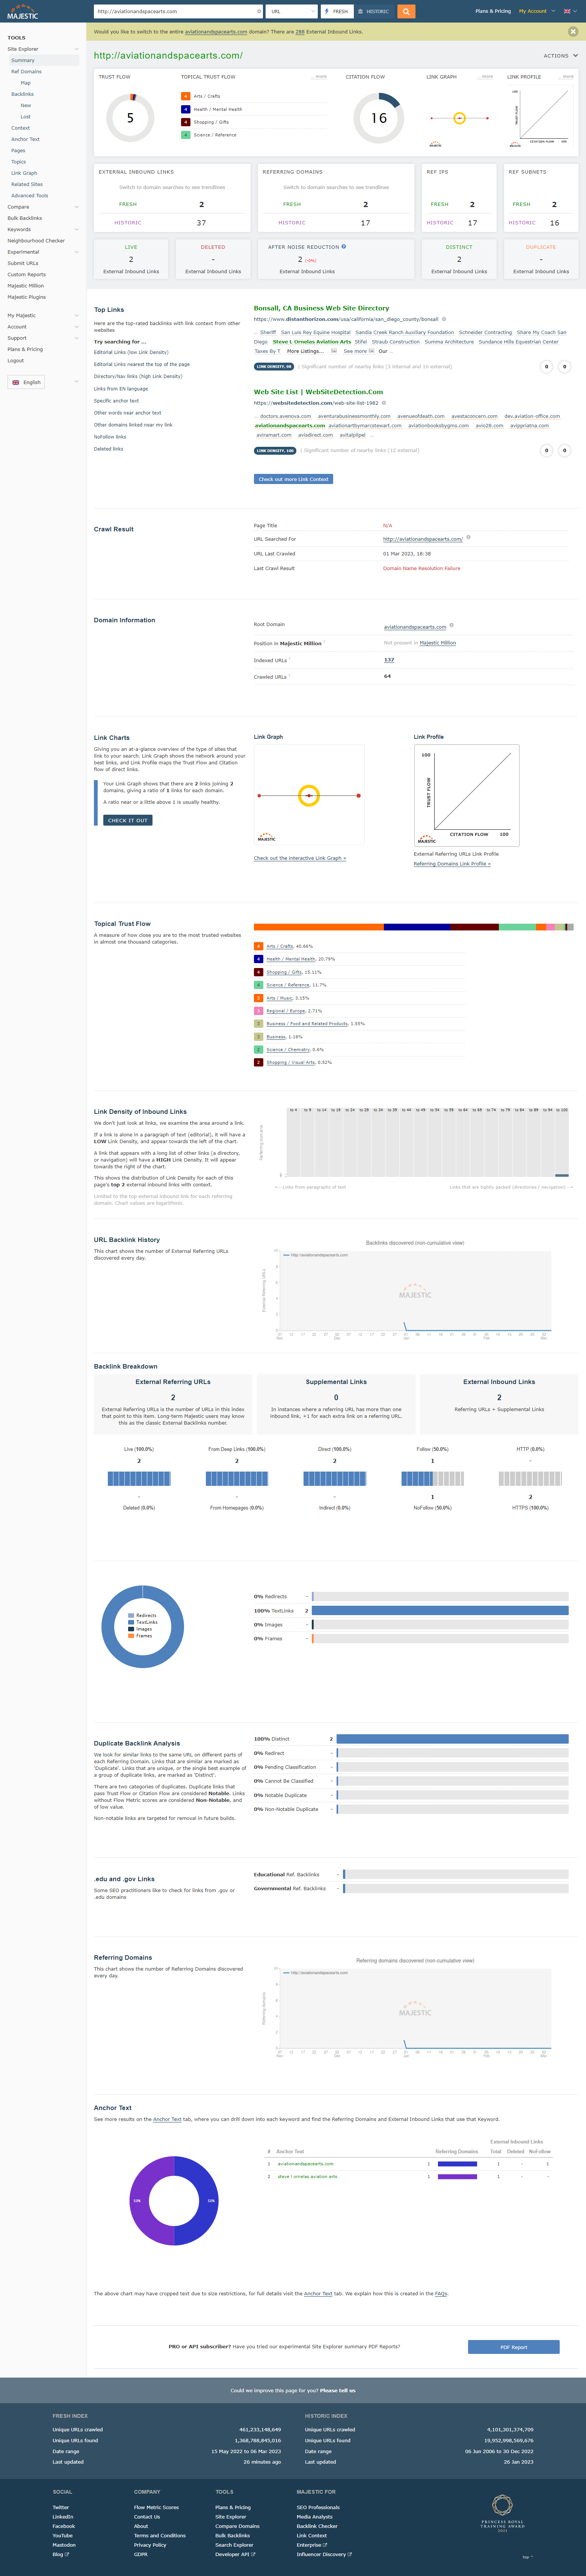
Task: Collapse the Site Explorer sidebar section
Action: [x=76, y=49]
